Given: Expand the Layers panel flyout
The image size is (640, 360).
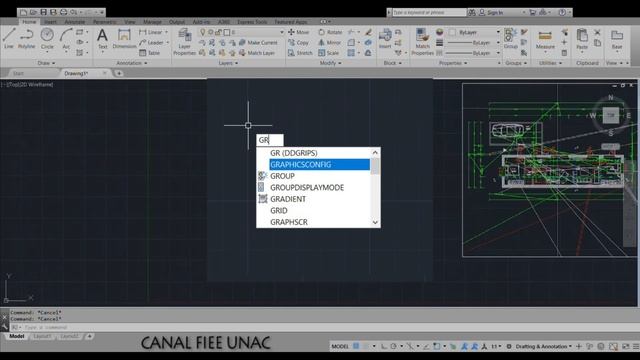Looking at the screenshot, I should [x=228, y=63].
